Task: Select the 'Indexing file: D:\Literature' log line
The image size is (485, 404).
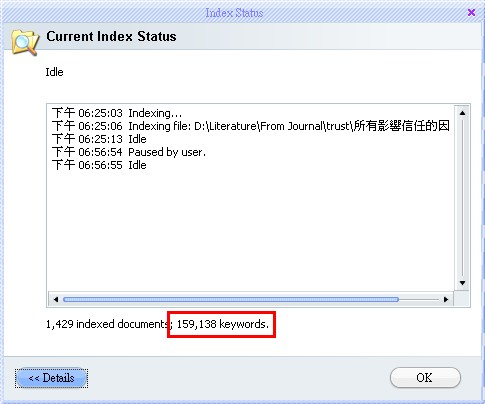Action: coord(251,126)
